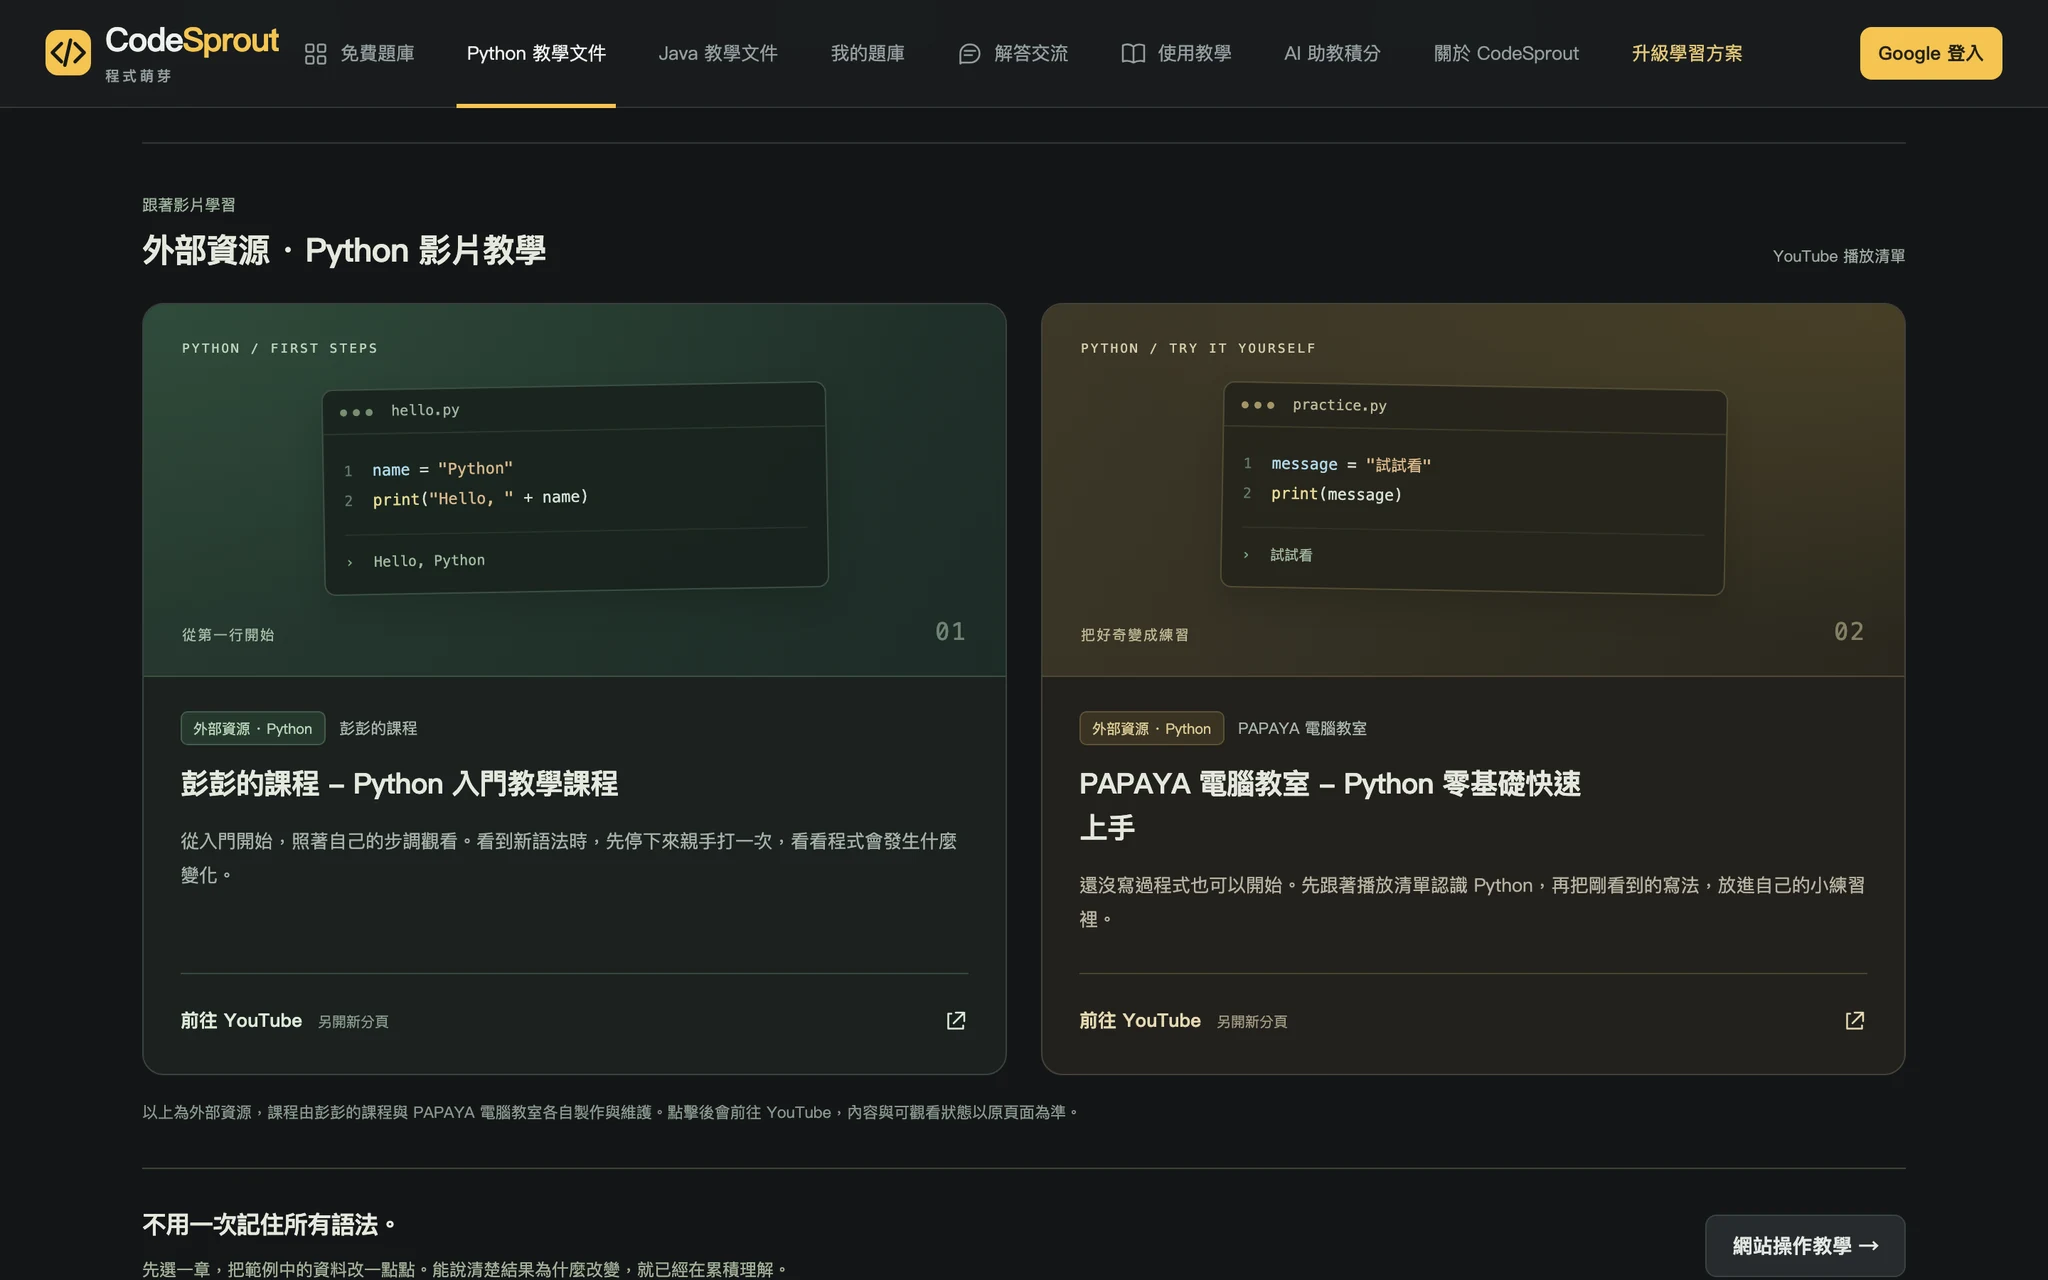
Task: Click the arrow on 網站操作教學 button
Action: tap(1869, 1246)
